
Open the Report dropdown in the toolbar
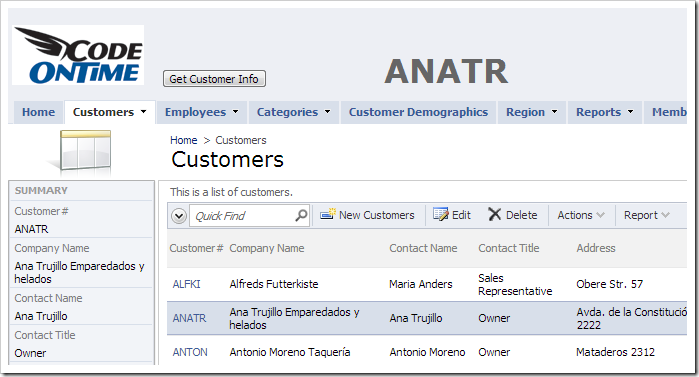coord(647,215)
